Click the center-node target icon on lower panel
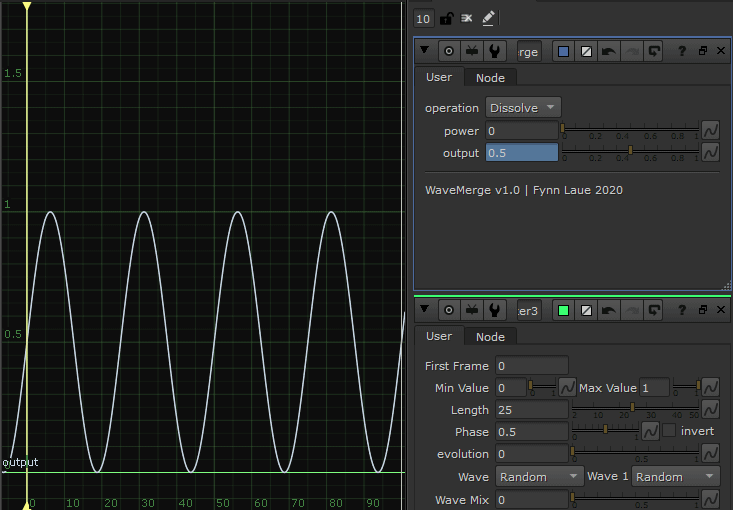 pos(449,311)
